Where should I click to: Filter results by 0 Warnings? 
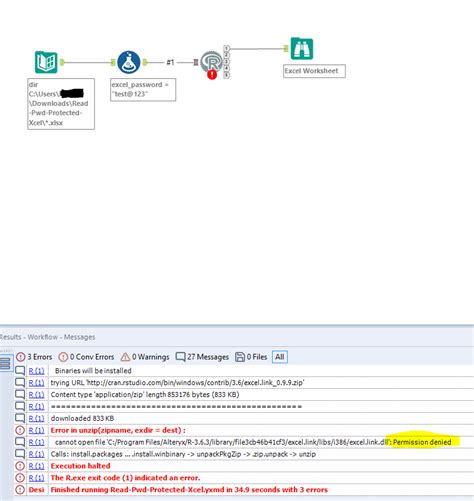pyautogui.click(x=145, y=357)
